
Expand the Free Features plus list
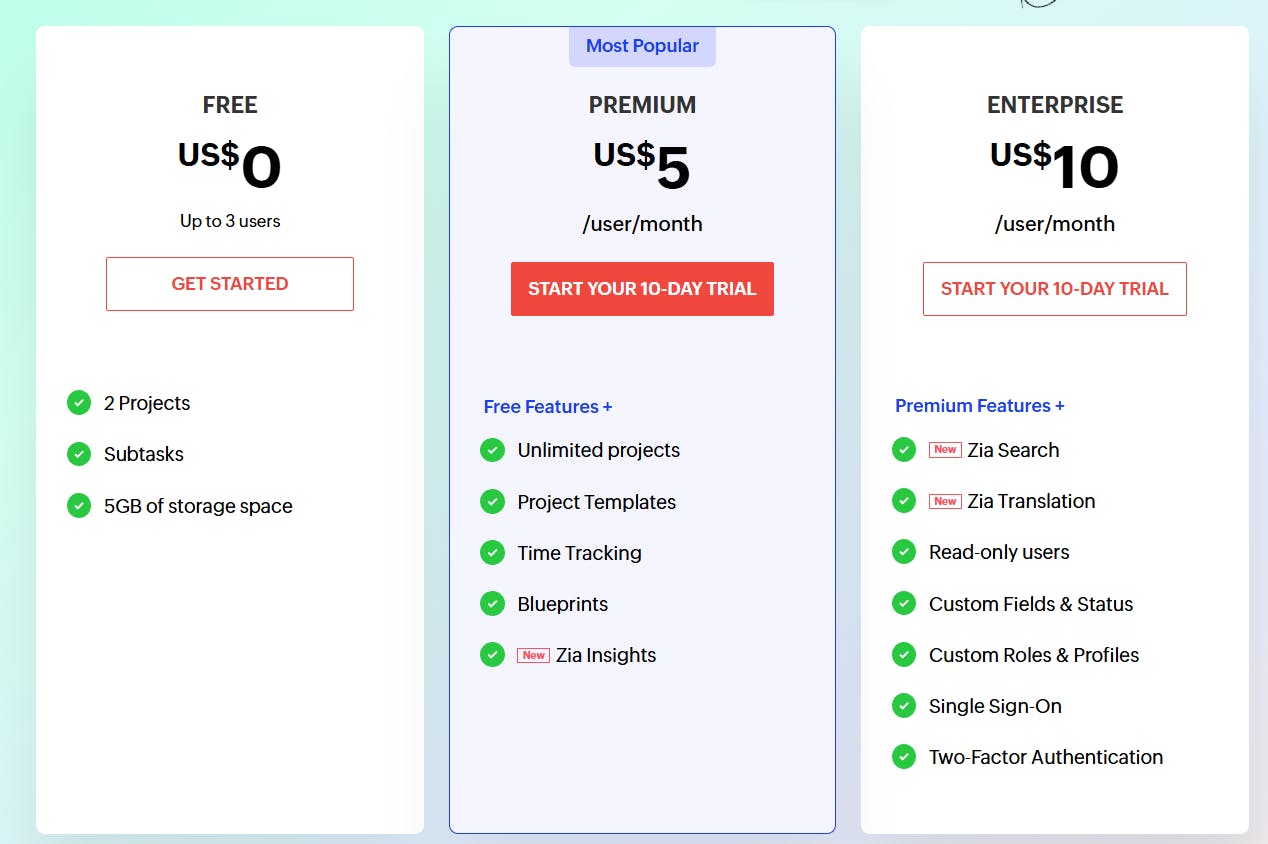(x=548, y=406)
